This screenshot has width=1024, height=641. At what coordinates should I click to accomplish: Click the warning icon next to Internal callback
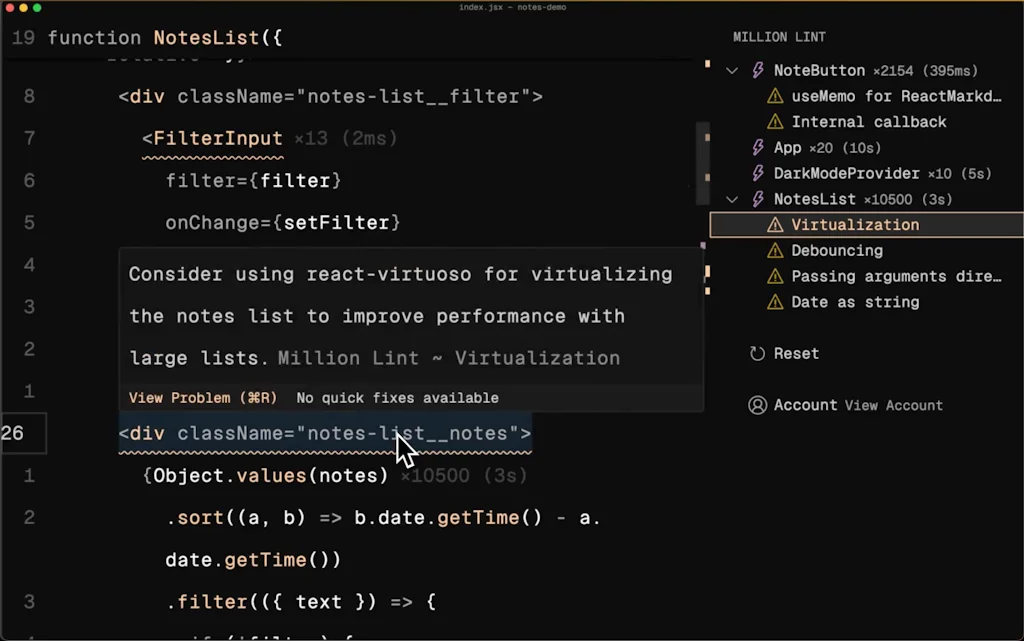777,121
